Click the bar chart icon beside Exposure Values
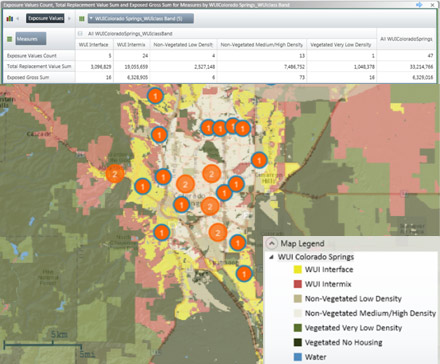Image resolution: width=440 pixels, height=364 pixels. (9, 19)
